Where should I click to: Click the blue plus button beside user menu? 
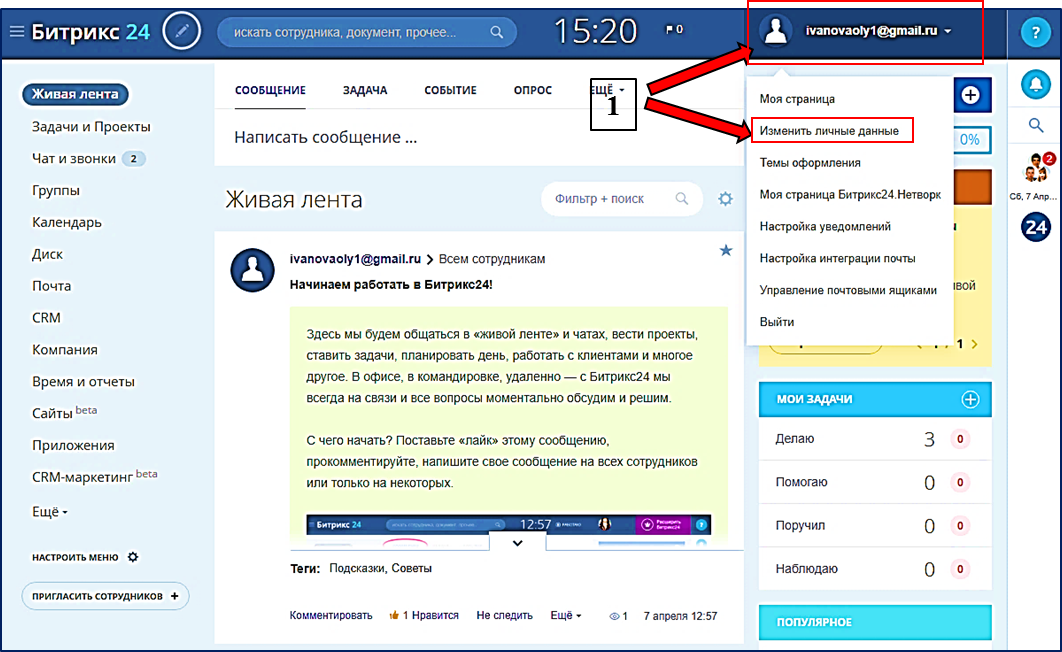coord(971,95)
